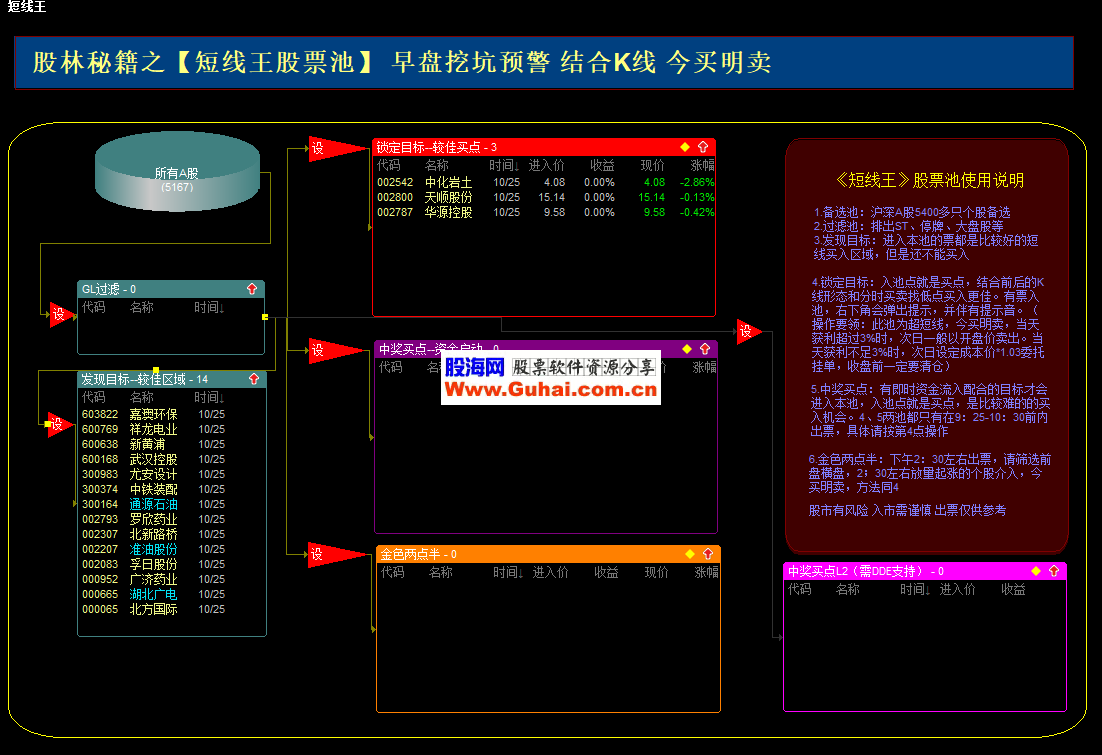Open the 设 flag beside 锁定目标 panel
The width and height of the screenshot is (1102, 755).
[320, 149]
